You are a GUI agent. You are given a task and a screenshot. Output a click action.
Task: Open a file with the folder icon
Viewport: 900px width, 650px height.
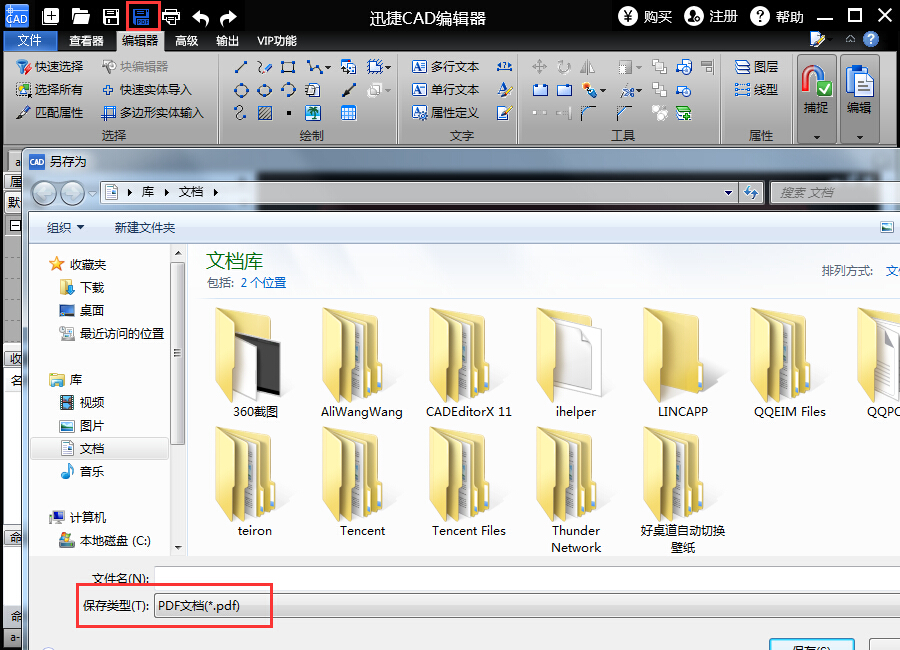click(80, 17)
